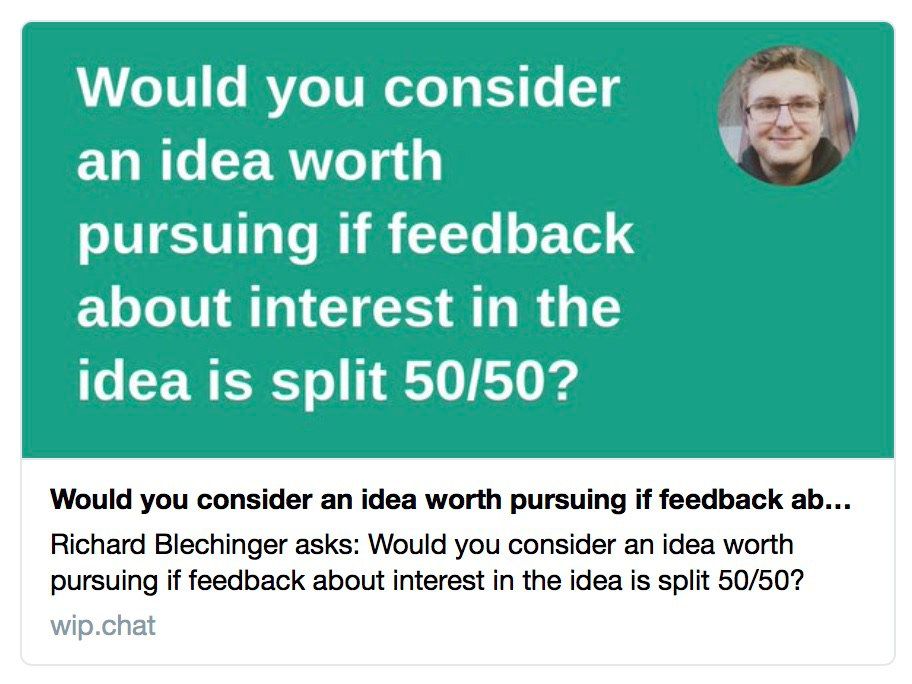Screen dimensions: 912x684
Task: Click headline line "an idea worth"
Action: [x=260, y=162]
